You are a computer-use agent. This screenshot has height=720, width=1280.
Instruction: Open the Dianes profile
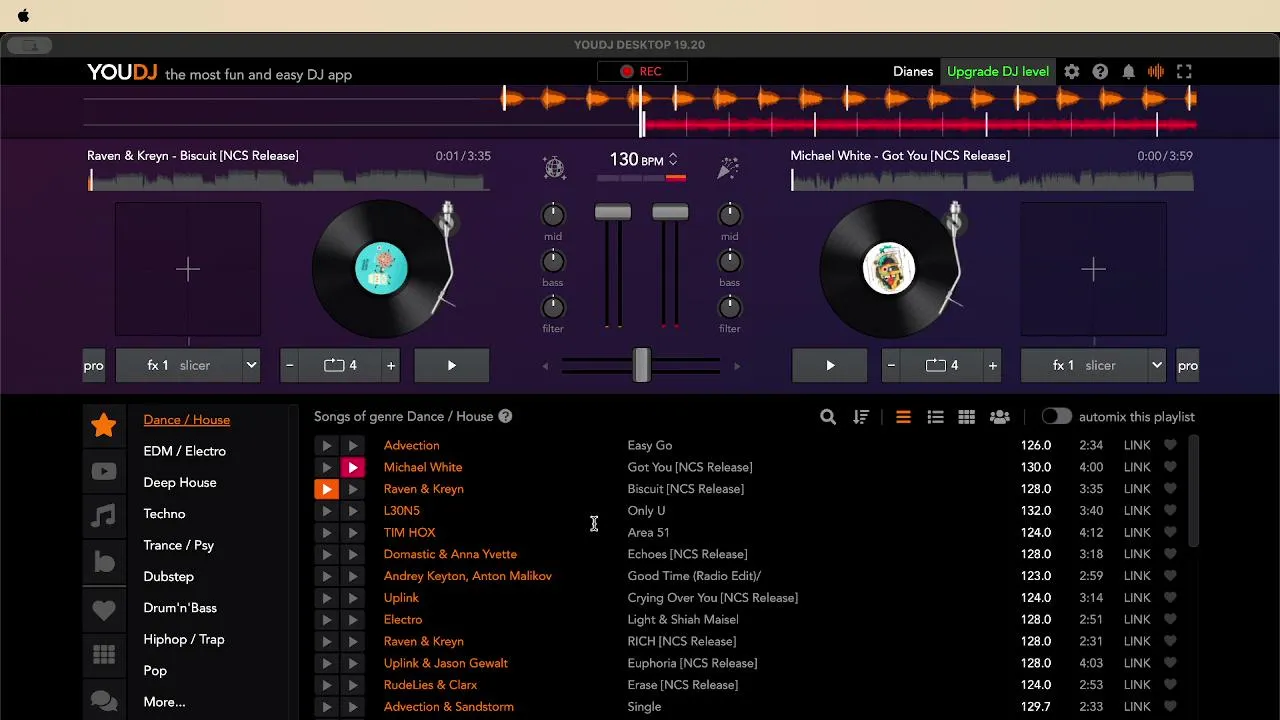tap(913, 72)
